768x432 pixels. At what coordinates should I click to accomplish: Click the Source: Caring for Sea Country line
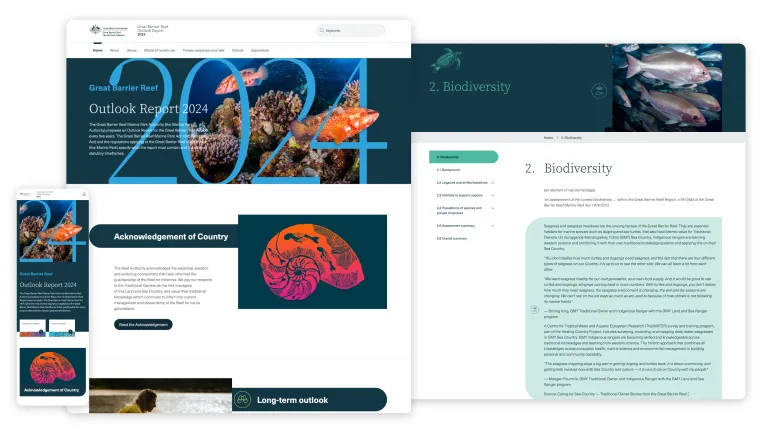click(x=616, y=394)
